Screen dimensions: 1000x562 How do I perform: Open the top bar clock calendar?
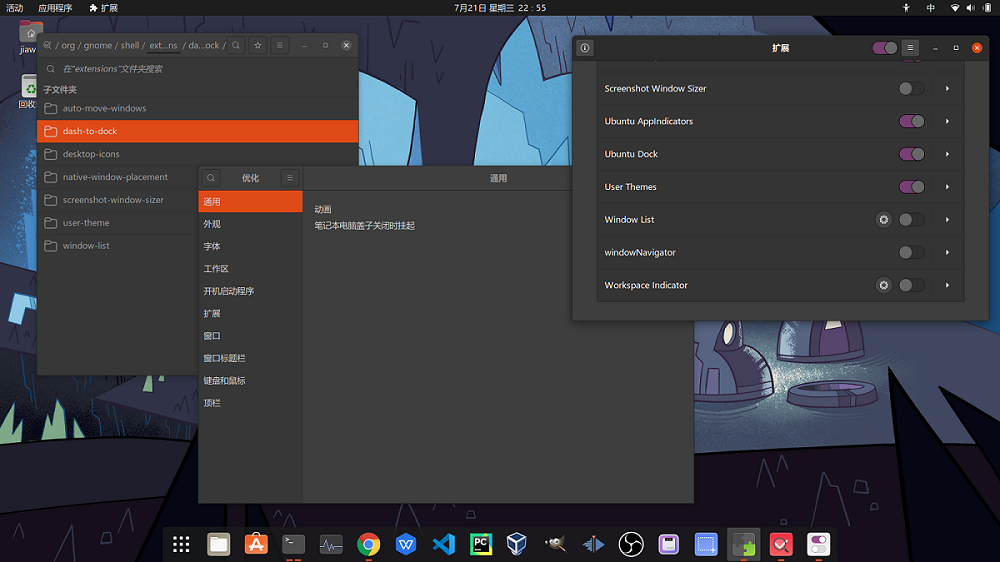(500, 8)
